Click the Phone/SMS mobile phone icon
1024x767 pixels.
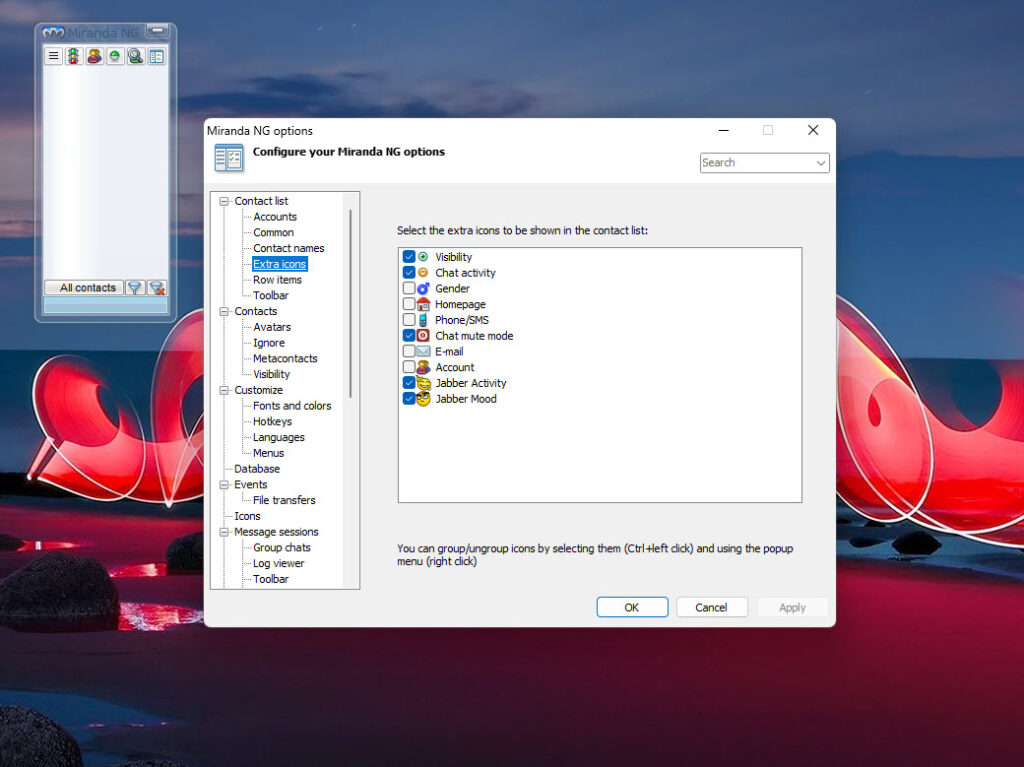pyautogui.click(x=423, y=319)
